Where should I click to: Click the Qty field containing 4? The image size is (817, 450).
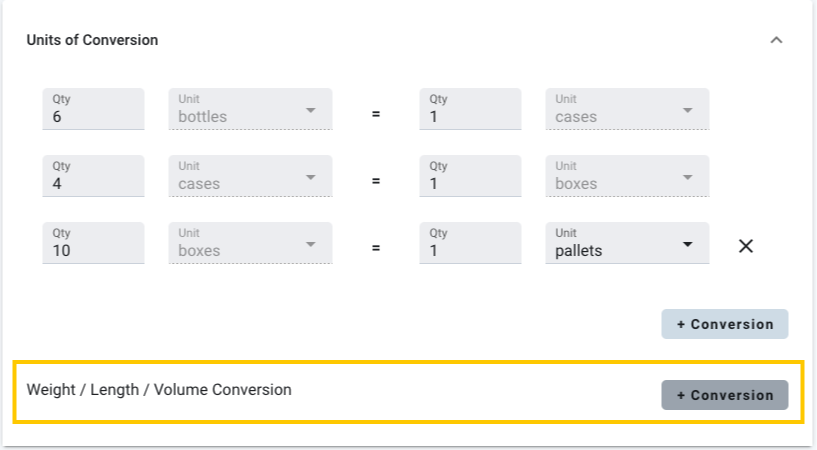click(x=93, y=176)
